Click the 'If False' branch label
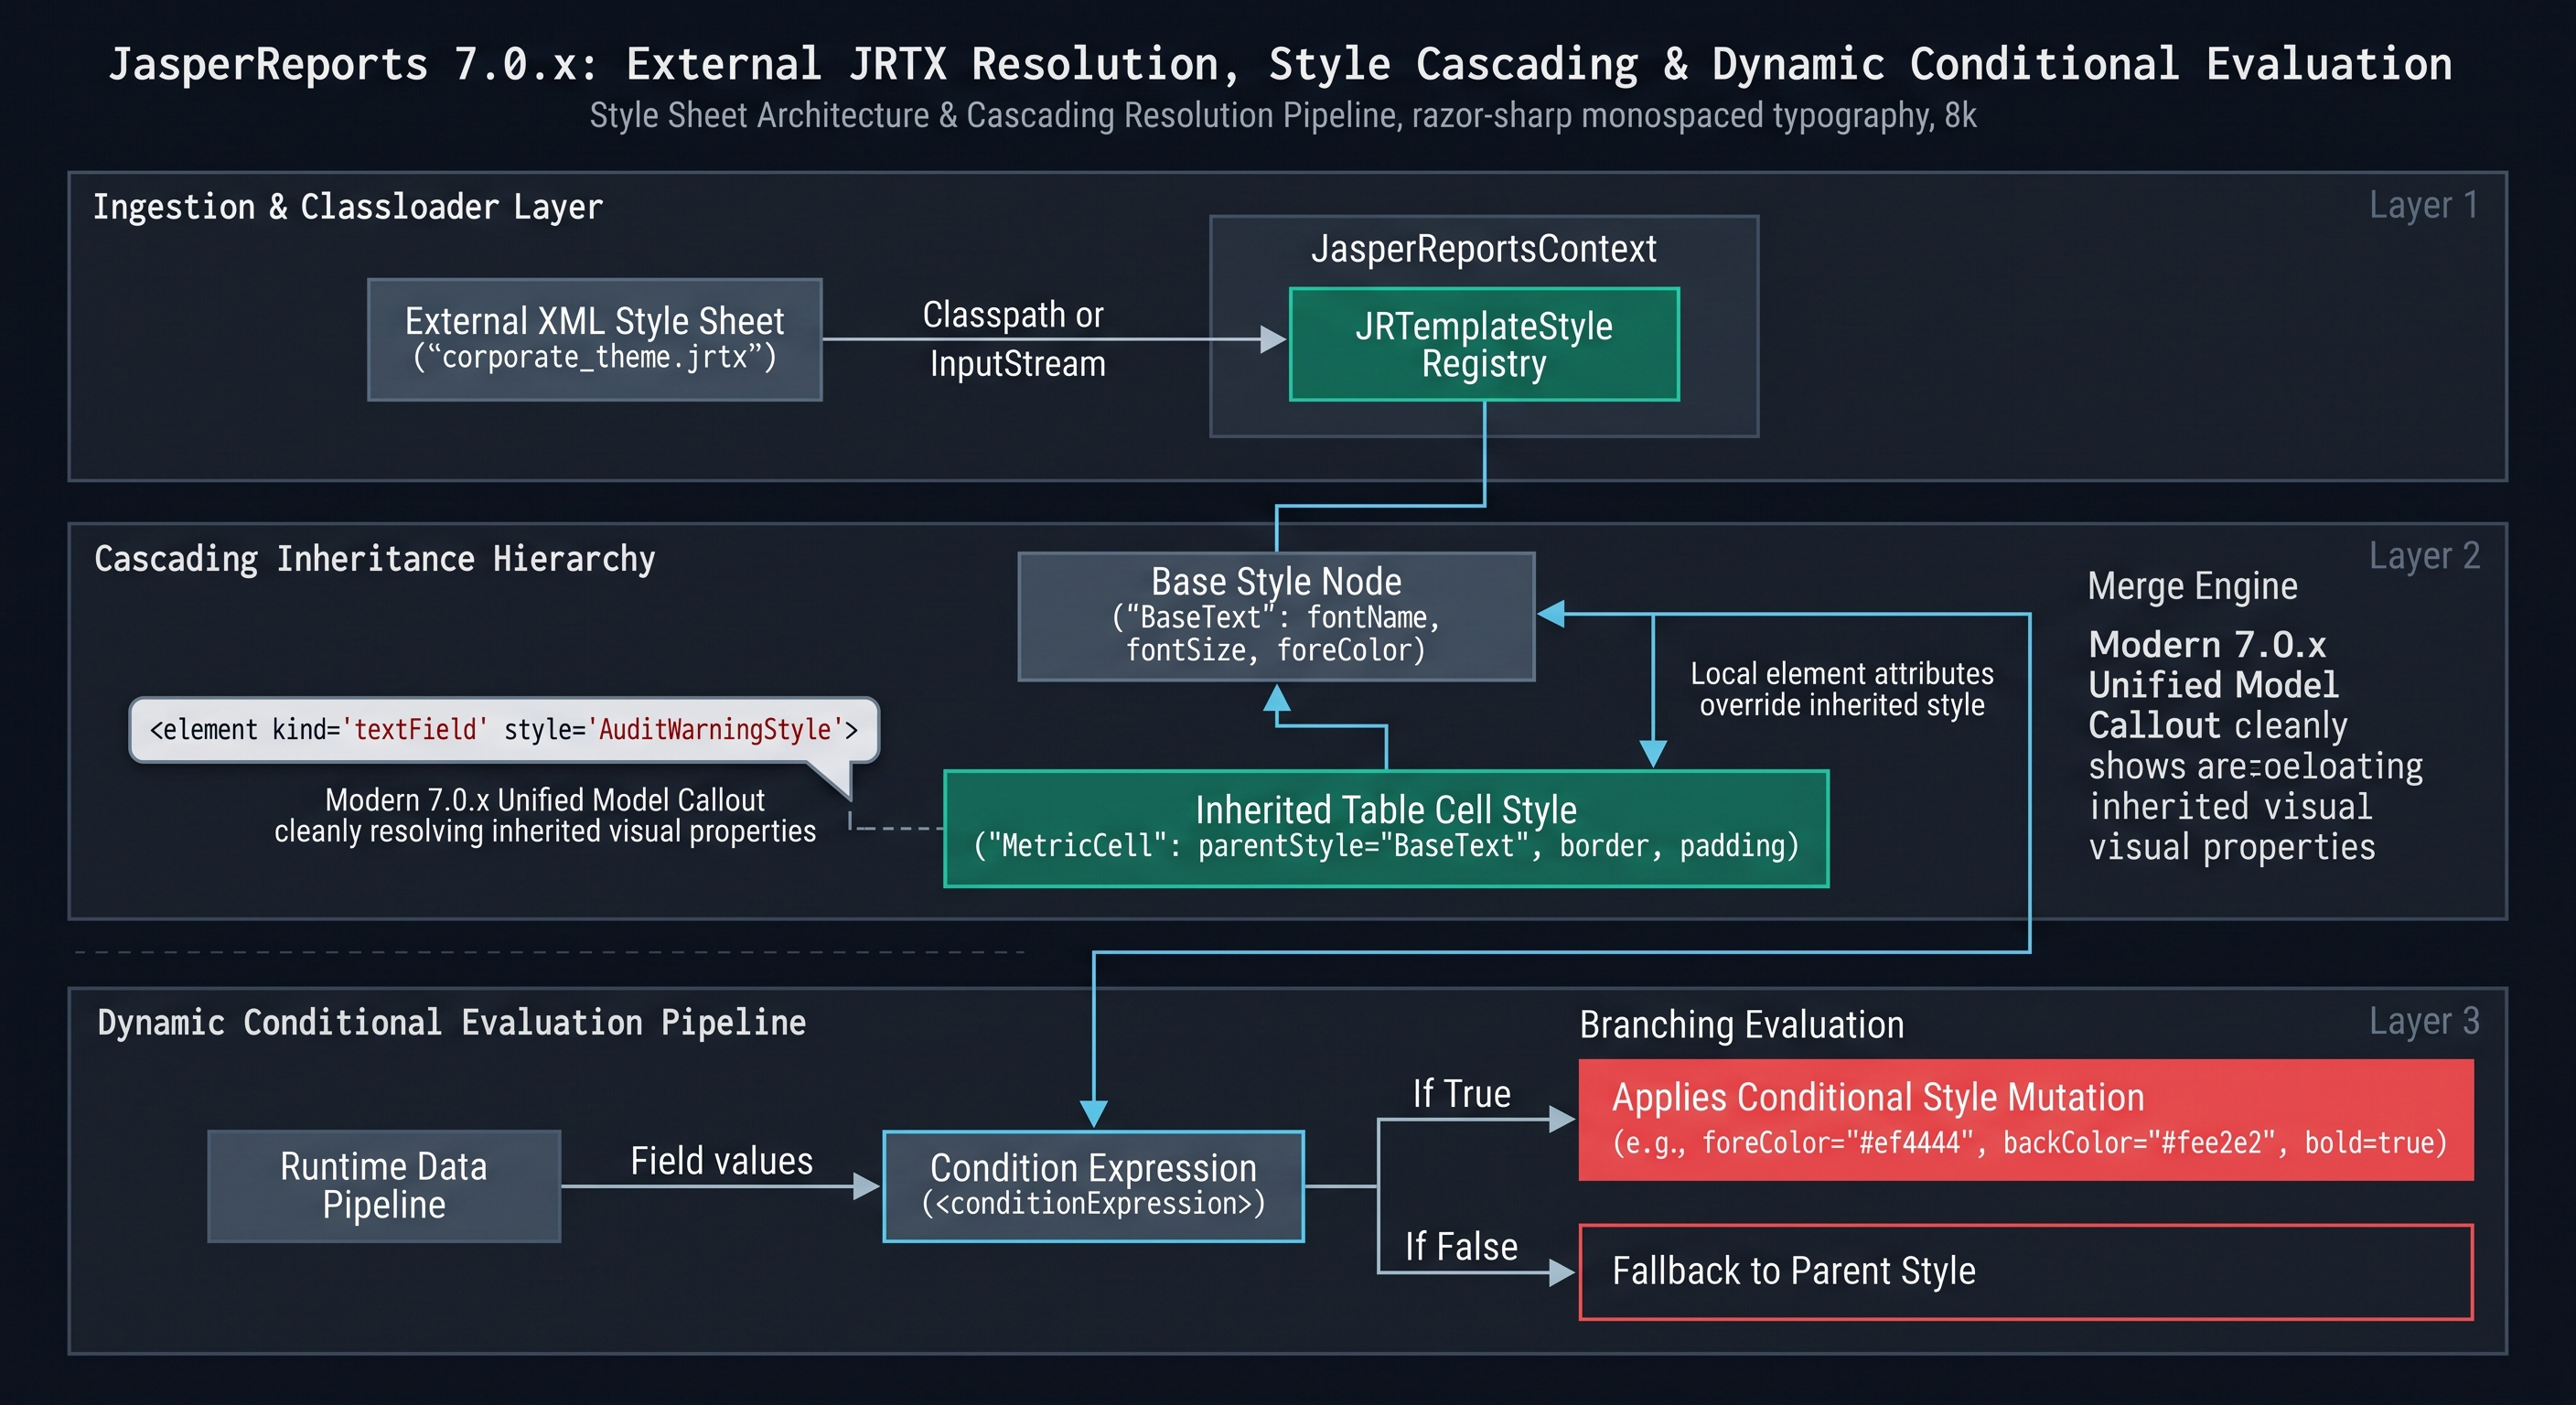The height and width of the screenshot is (1405, 2576). pyautogui.click(x=1461, y=1247)
